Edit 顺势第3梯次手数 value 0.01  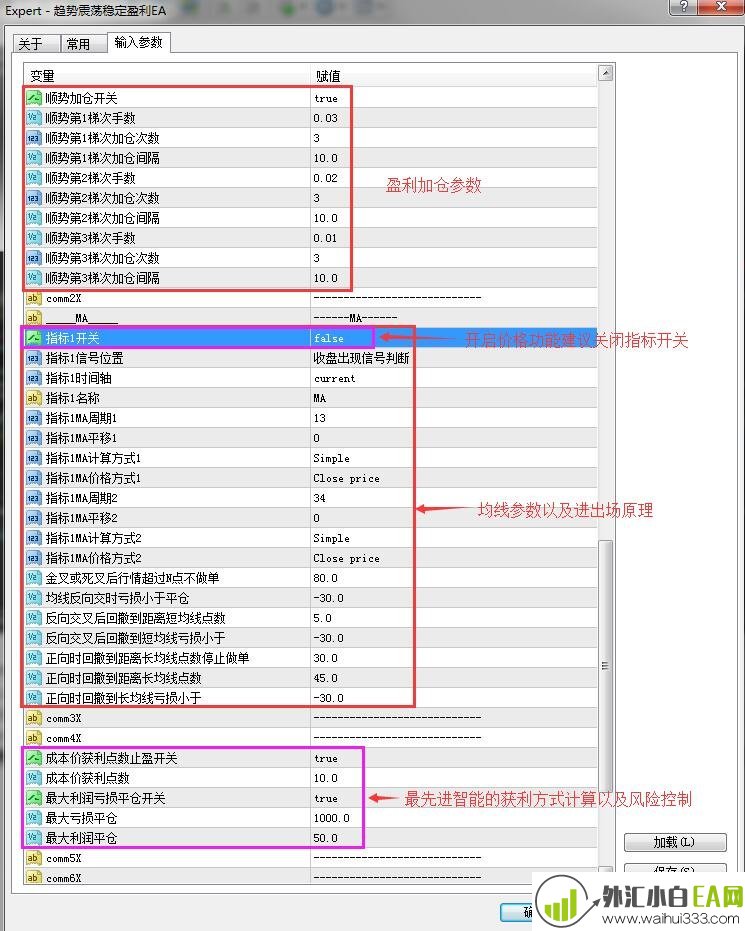(325, 238)
